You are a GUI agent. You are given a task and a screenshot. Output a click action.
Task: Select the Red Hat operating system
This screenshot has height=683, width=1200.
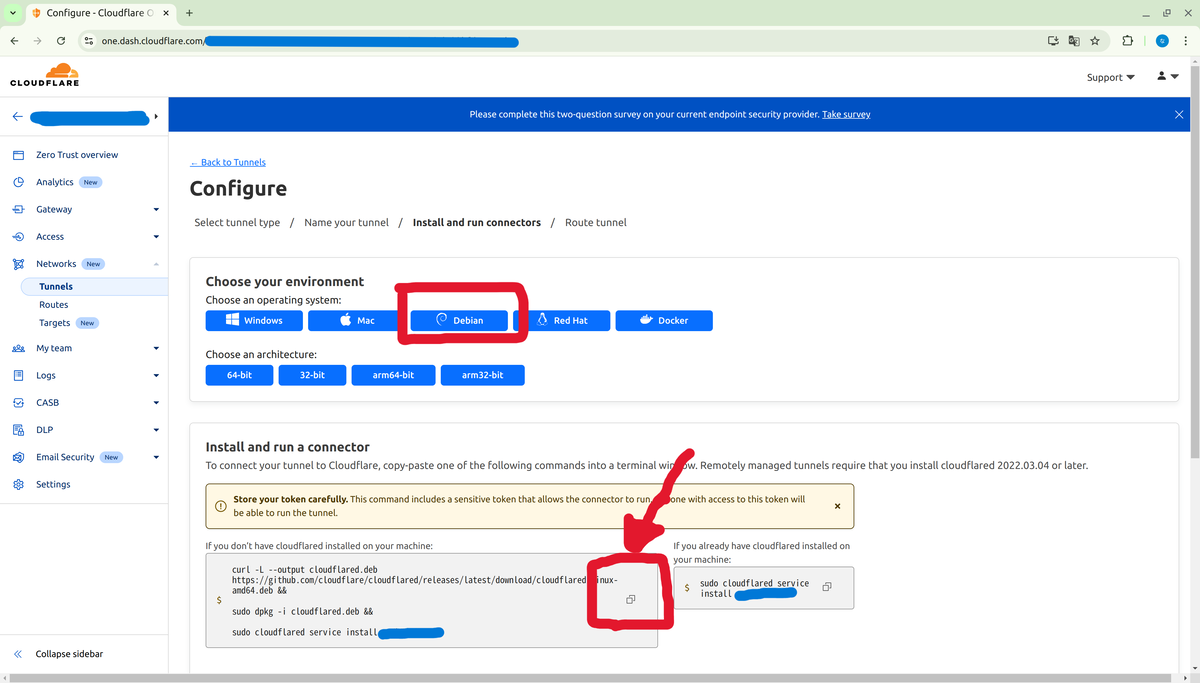(561, 320)
